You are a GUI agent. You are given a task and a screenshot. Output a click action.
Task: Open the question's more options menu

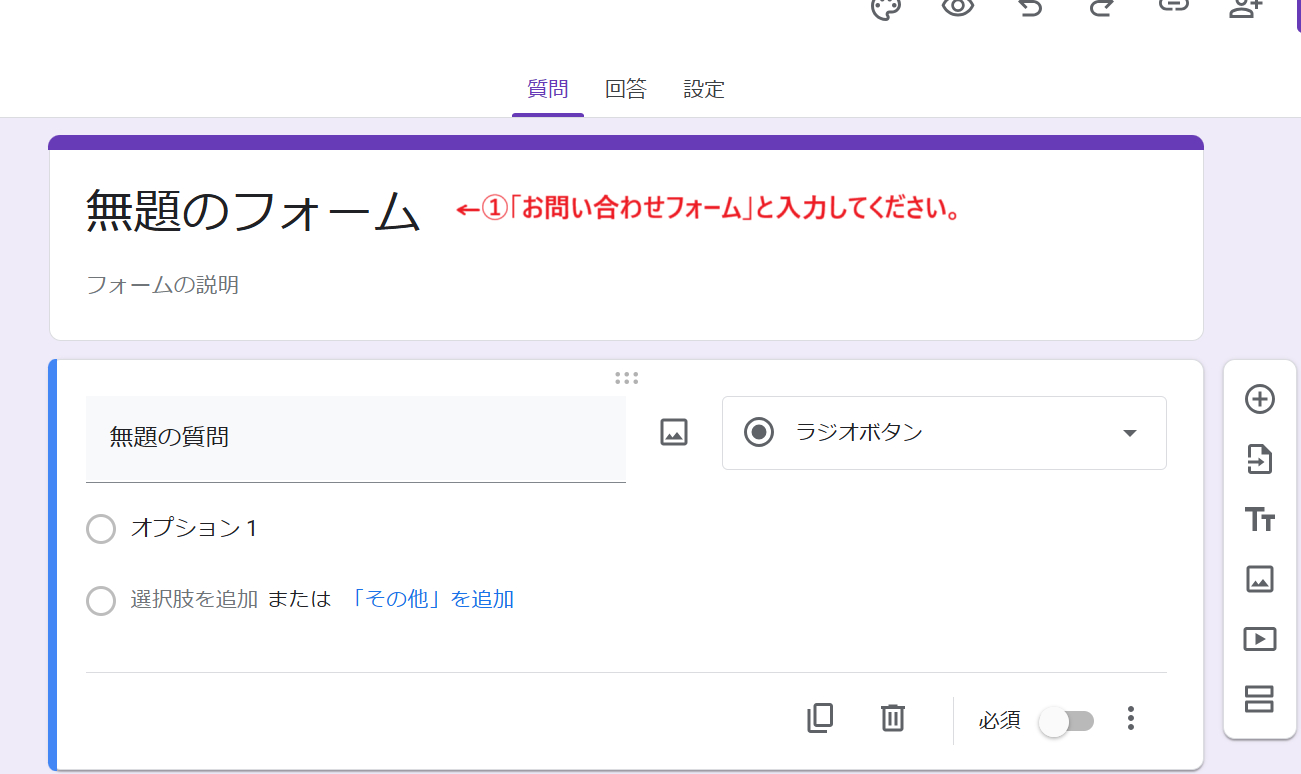[x=1131, y=718]
